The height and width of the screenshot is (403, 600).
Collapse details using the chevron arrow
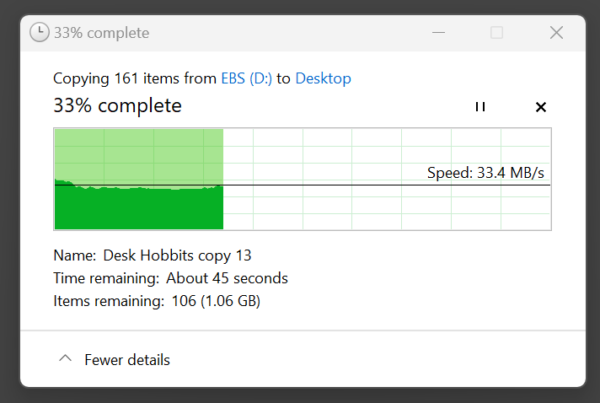pos(64,359)
